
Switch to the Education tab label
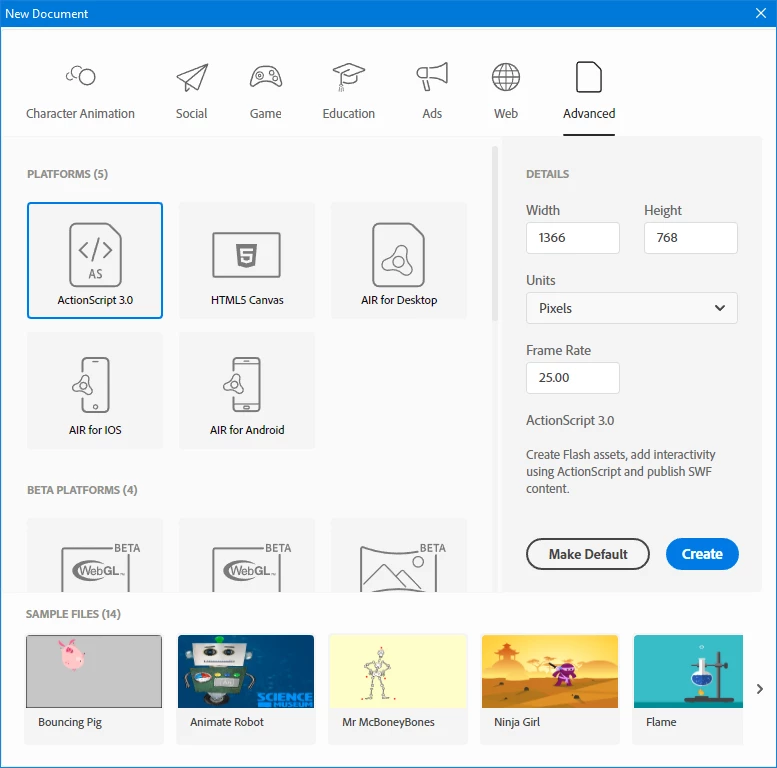(349, 113)
